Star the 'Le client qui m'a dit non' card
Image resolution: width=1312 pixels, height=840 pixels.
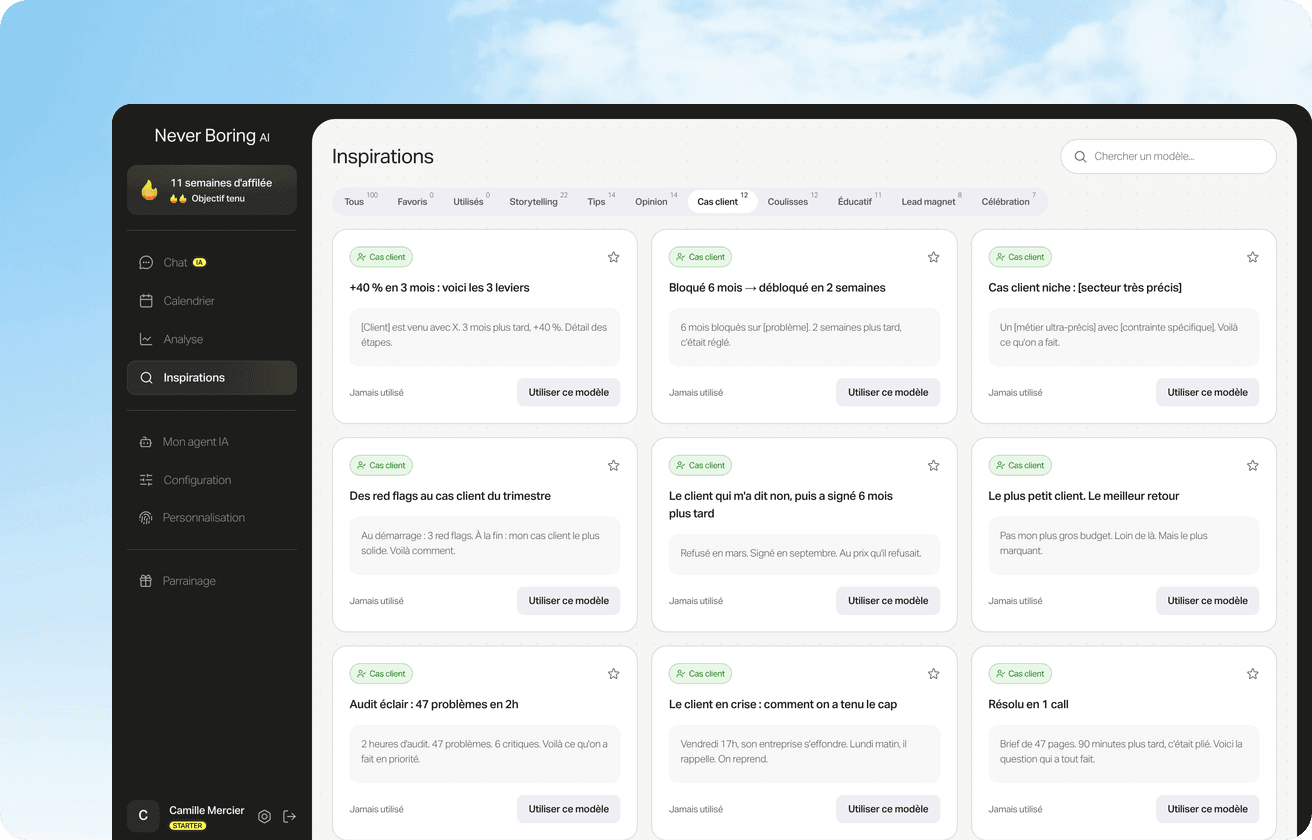tap(934, 465)
